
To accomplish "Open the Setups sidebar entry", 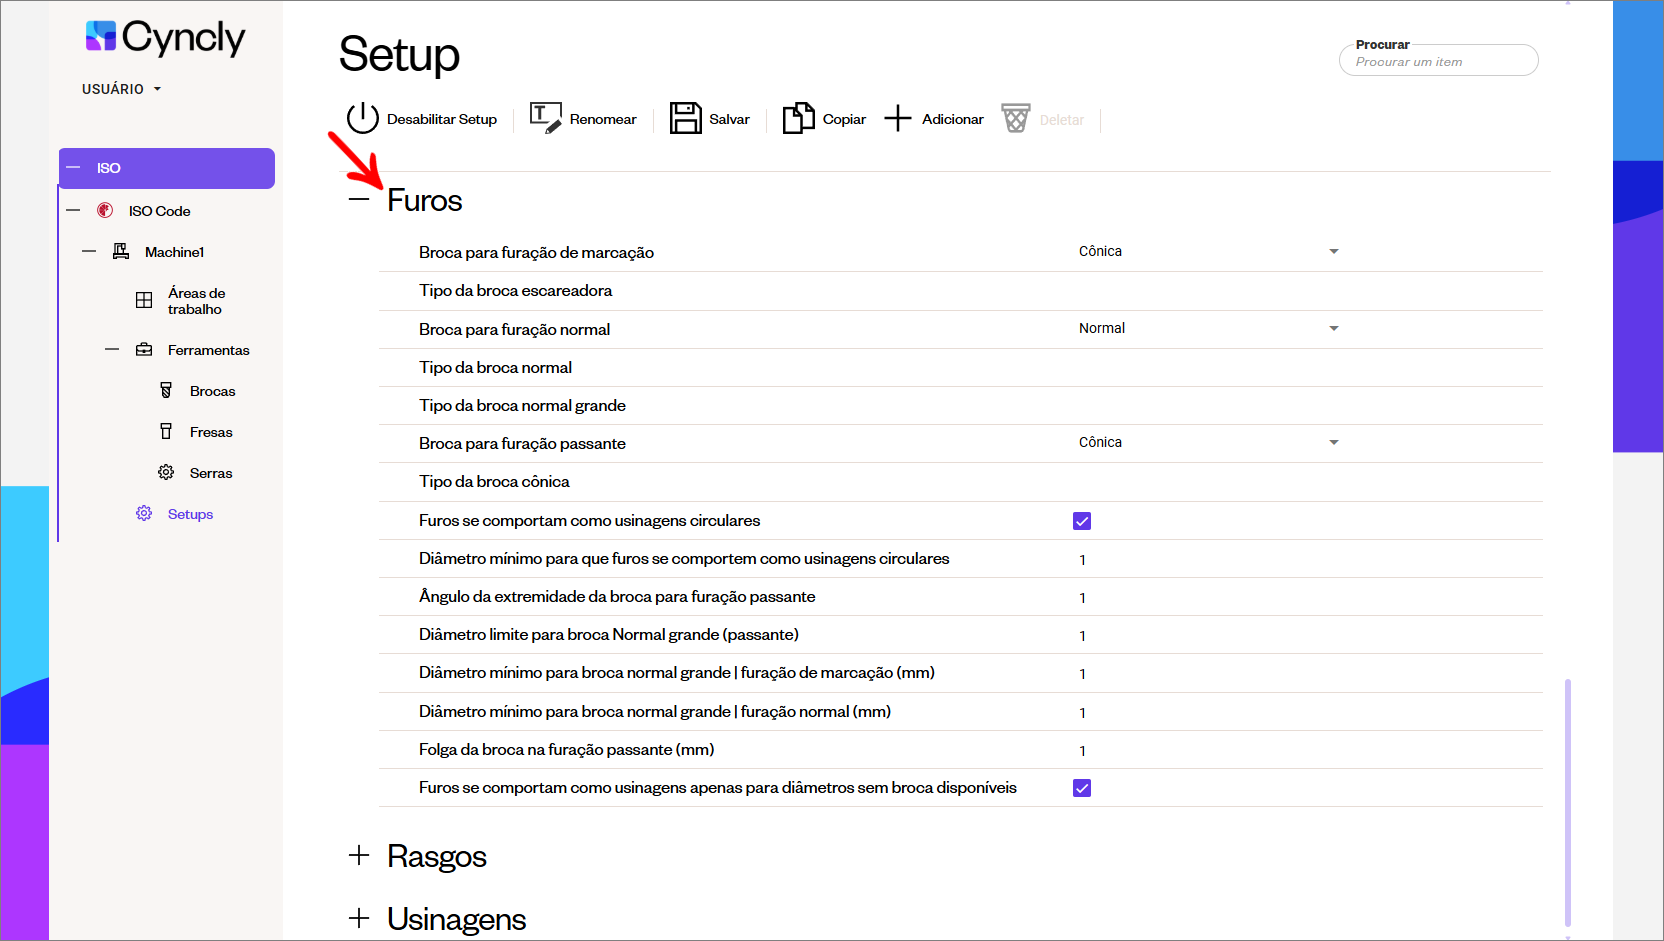I will pos(190,514).
